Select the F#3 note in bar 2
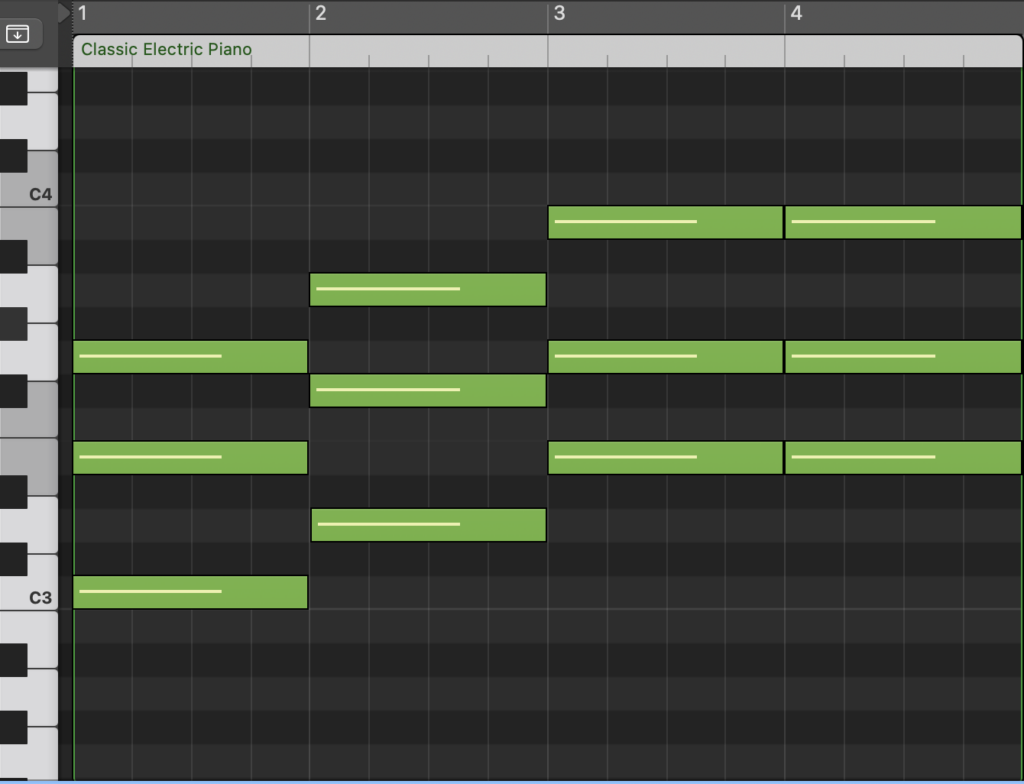This screenshot has width=1024, height=784. coord(428,390)
